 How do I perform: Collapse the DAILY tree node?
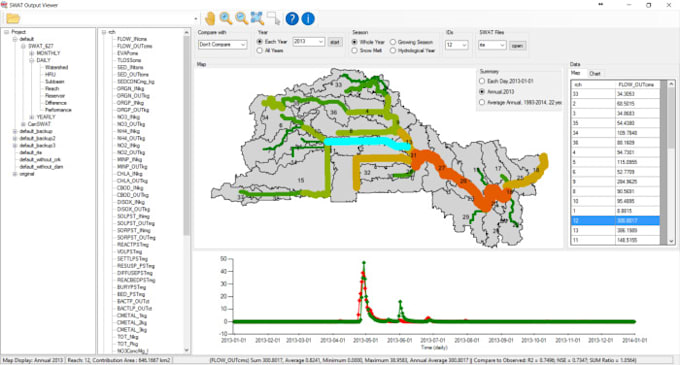tap(31, 60)
